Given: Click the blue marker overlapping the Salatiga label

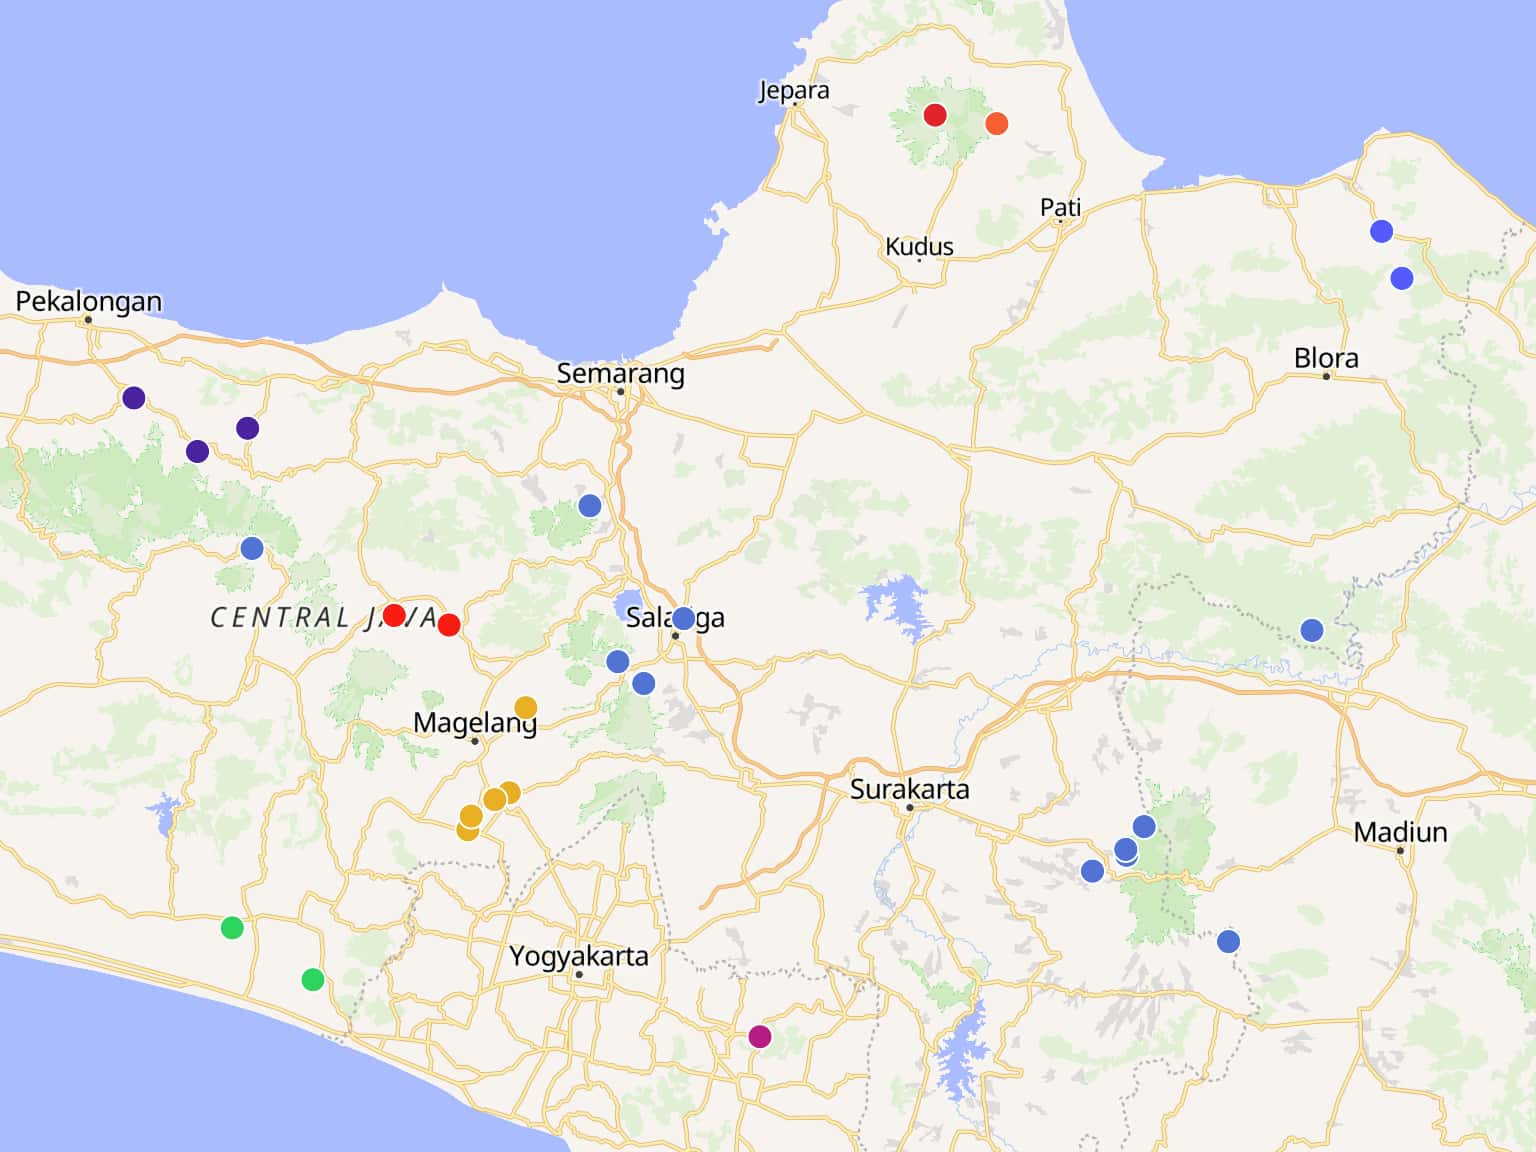Looking at the screenshot, I should (x=683, y=618).
